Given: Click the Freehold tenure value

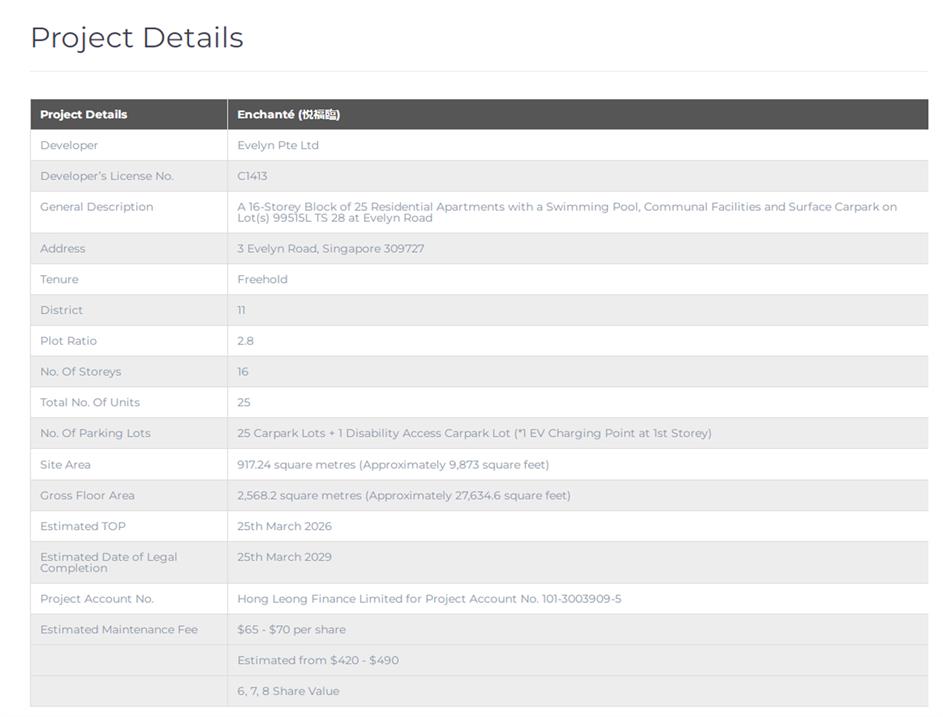Looking at the screenshot, I should click(262, 279).
